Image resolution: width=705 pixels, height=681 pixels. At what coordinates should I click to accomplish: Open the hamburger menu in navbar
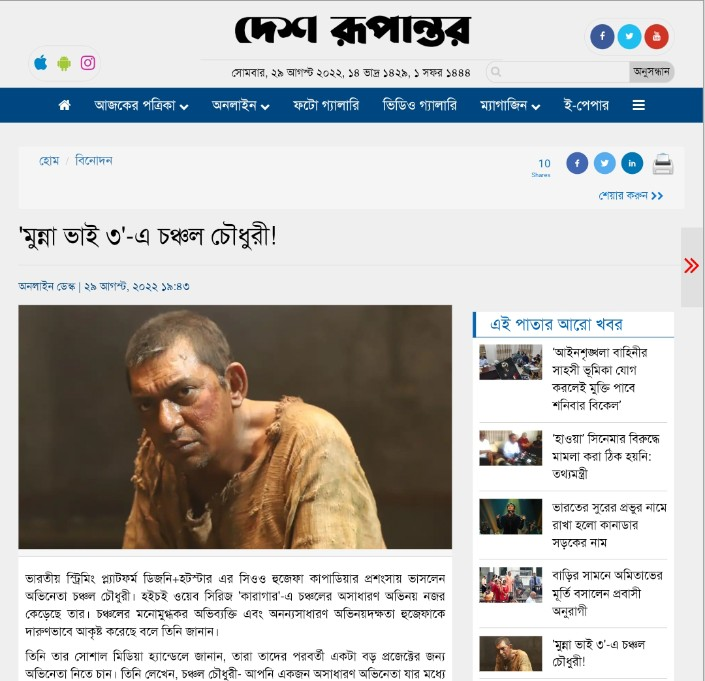coord(638,105)
